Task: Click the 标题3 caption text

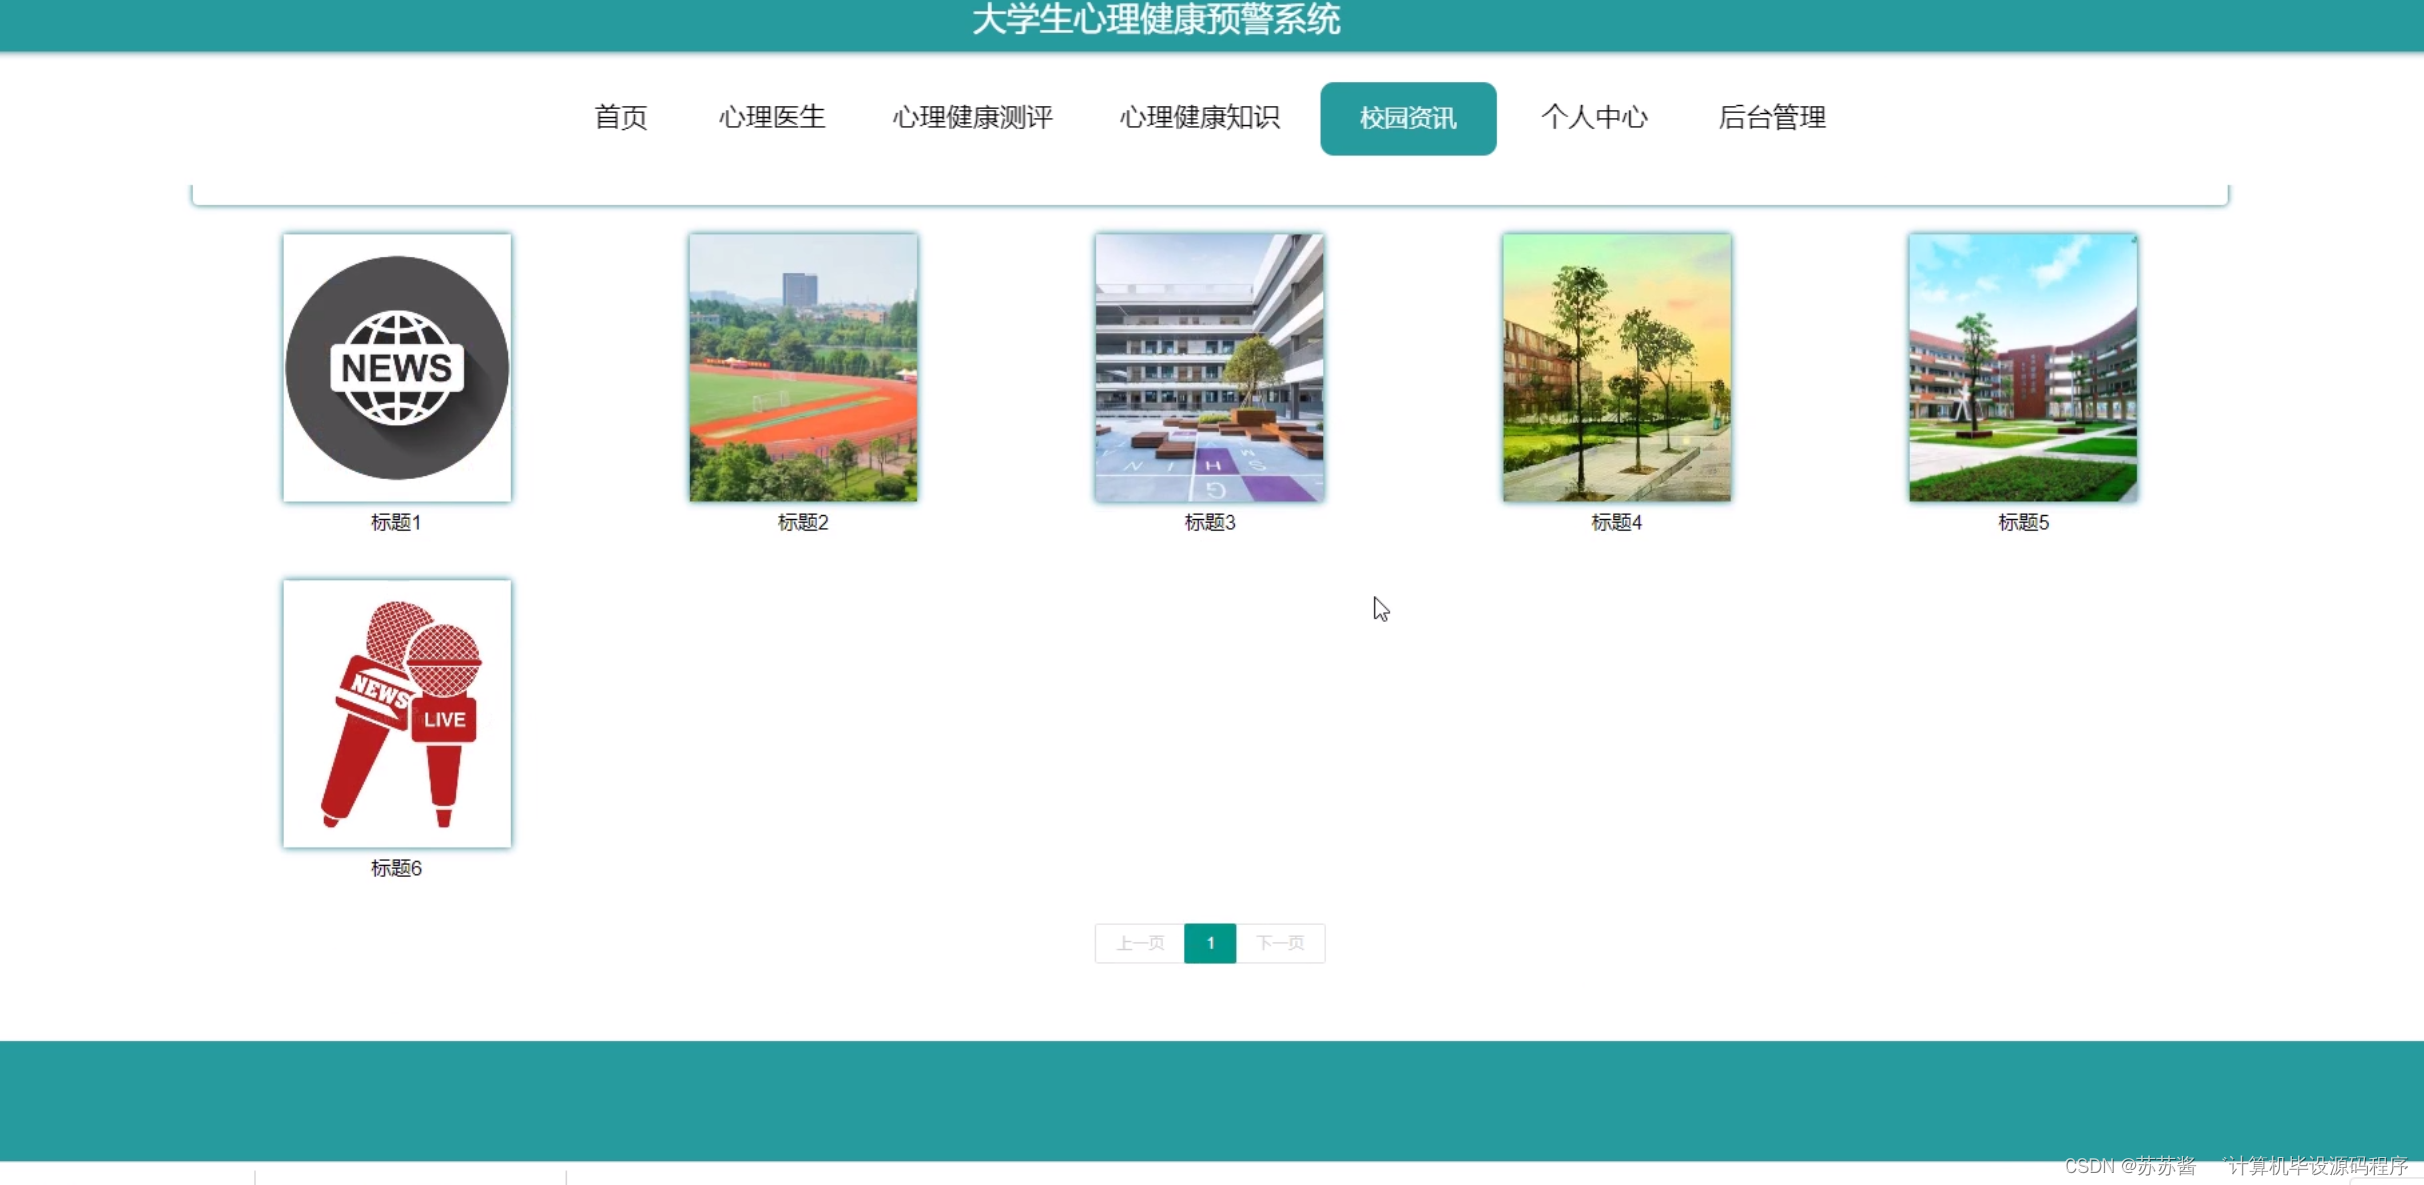Action: 1210,522
